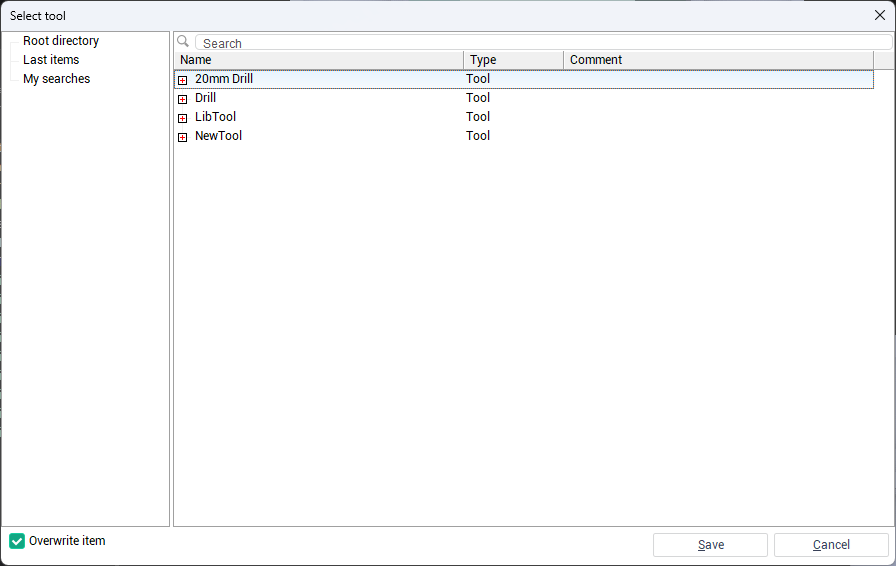Click the search magnifier icon
896x566 pixels.
[x=183, y=42]
